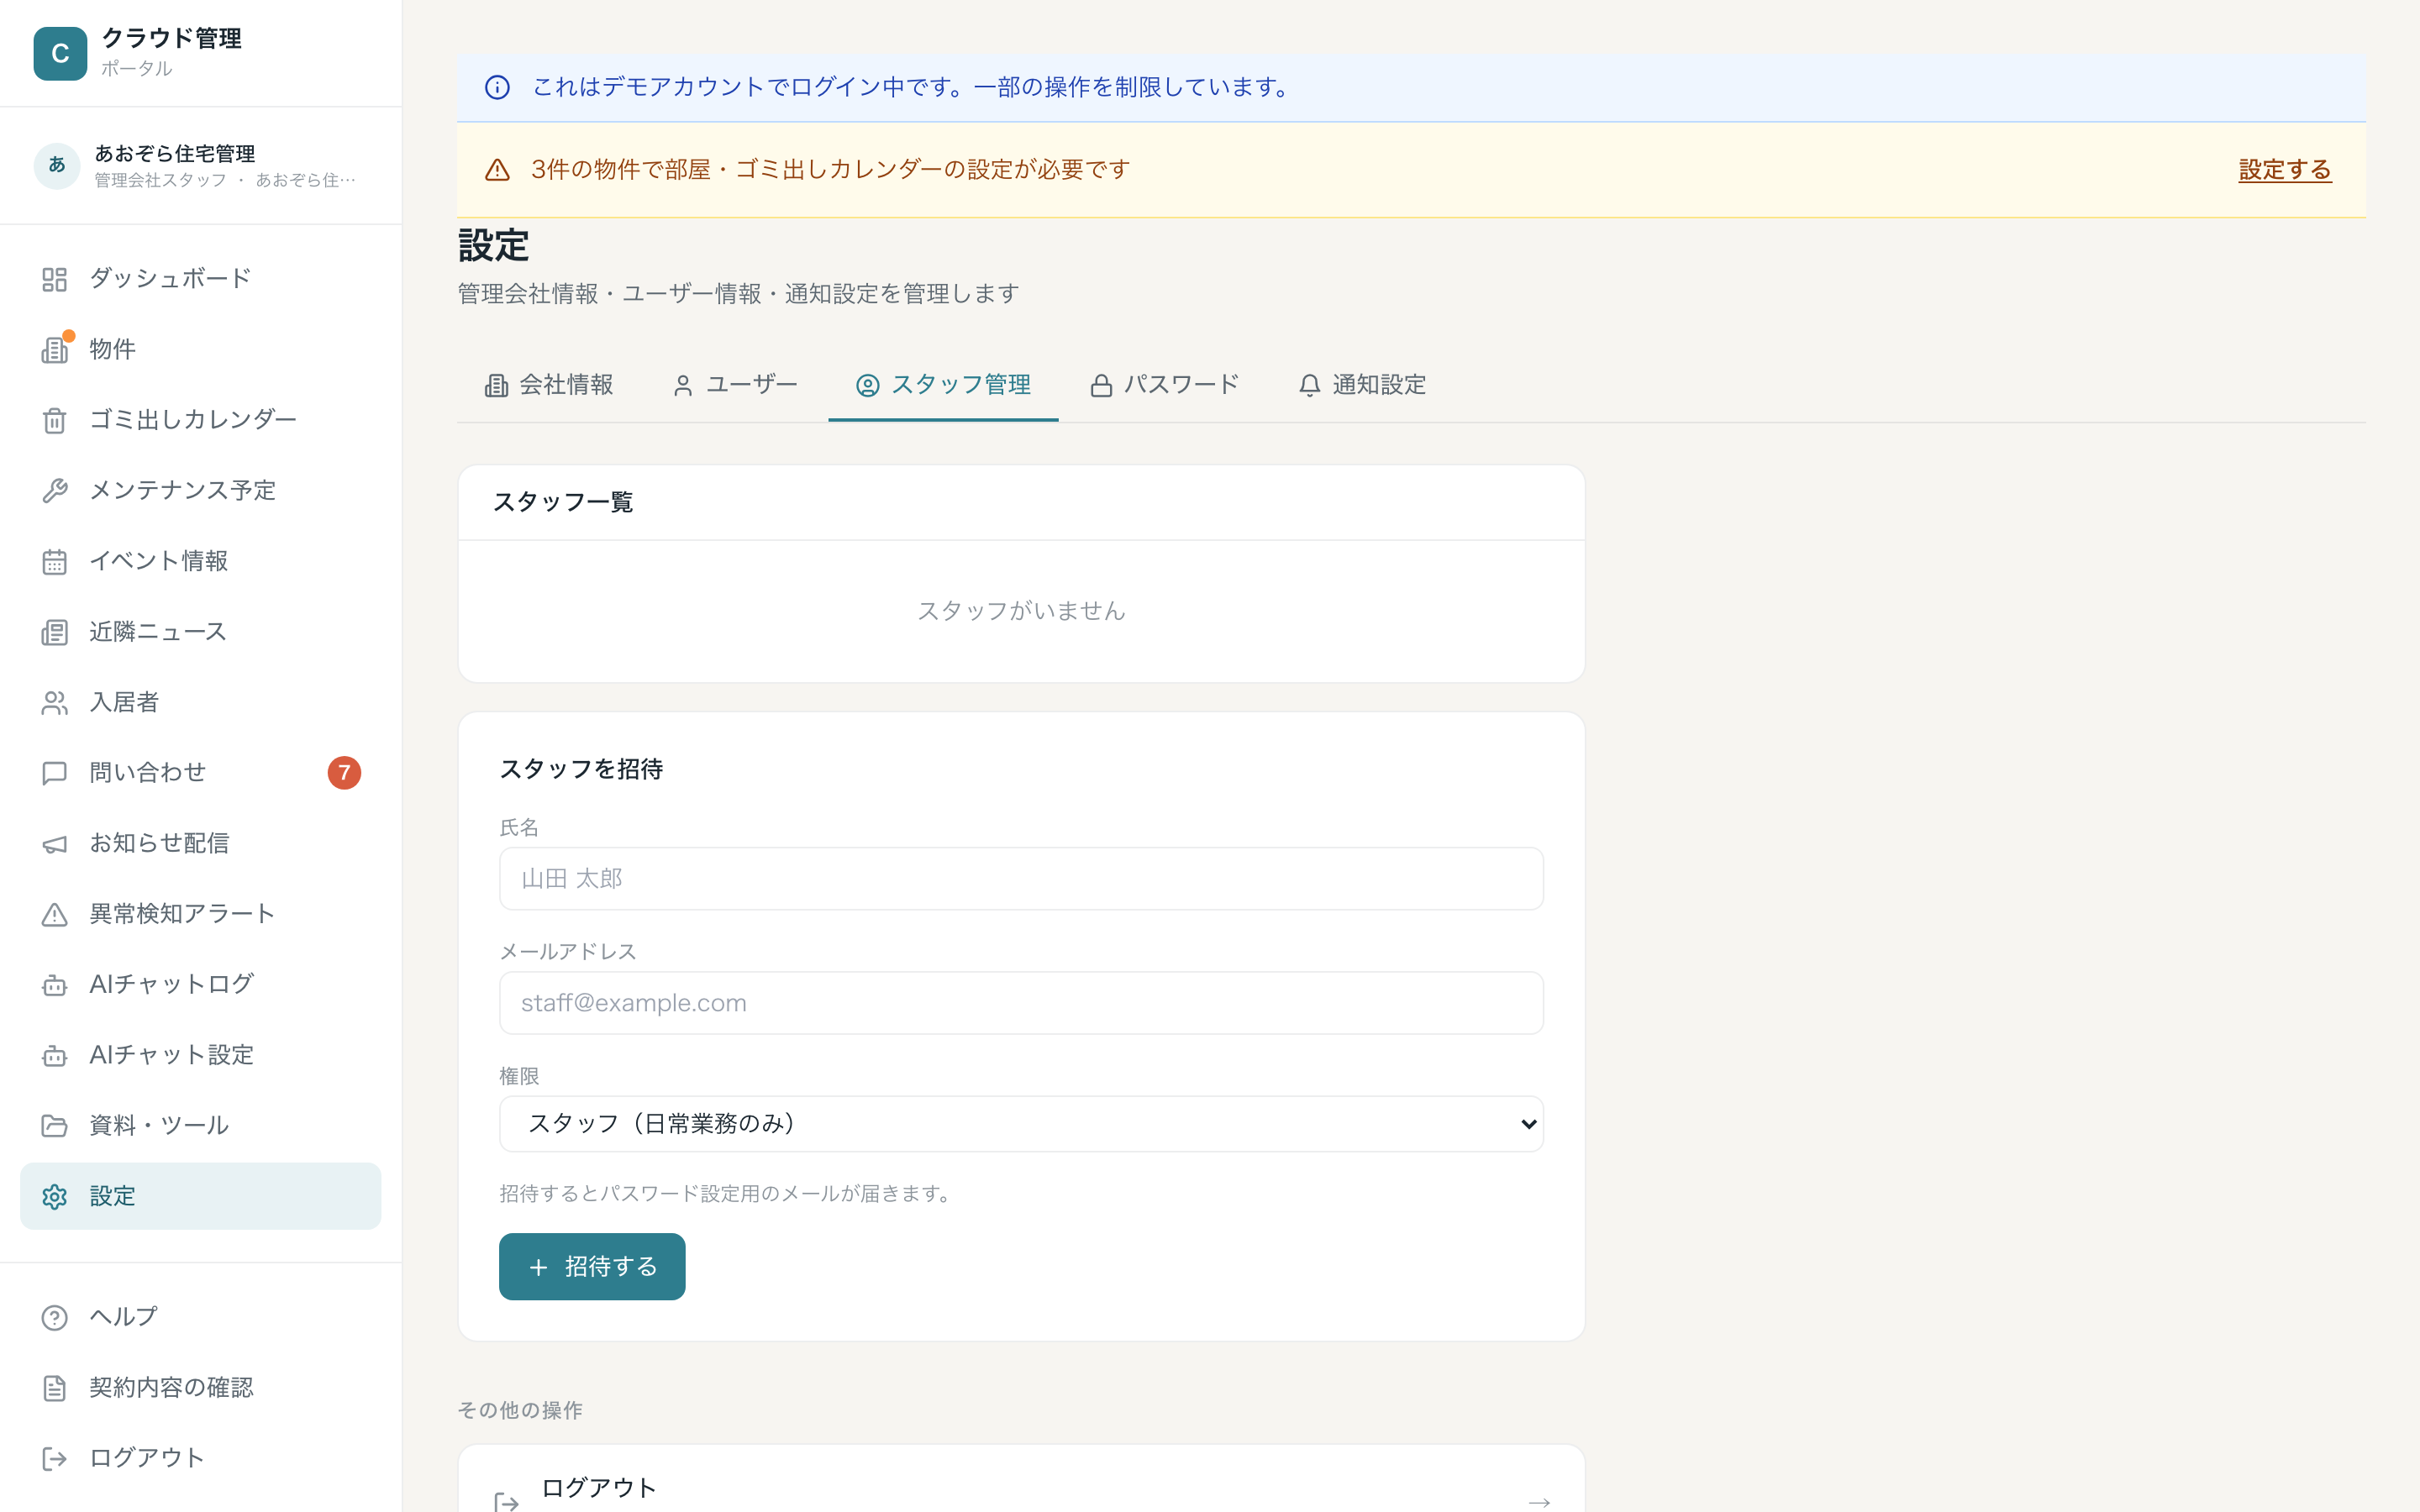
Task: Expand the 権限 role dropdown
Action: click(1021, 1124)
